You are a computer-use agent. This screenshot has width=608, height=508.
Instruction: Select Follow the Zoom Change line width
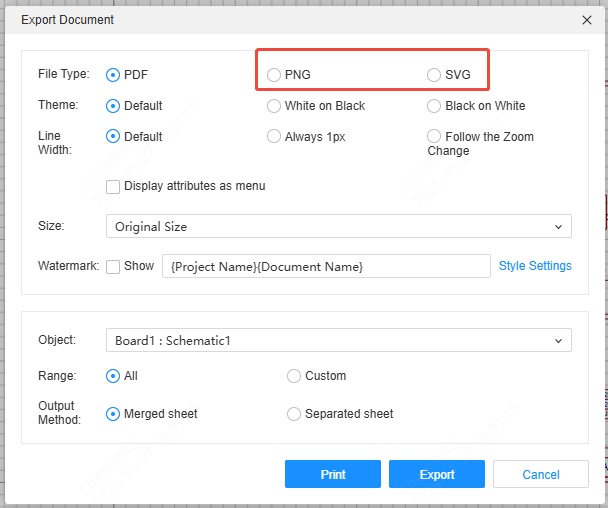point(434,137)
